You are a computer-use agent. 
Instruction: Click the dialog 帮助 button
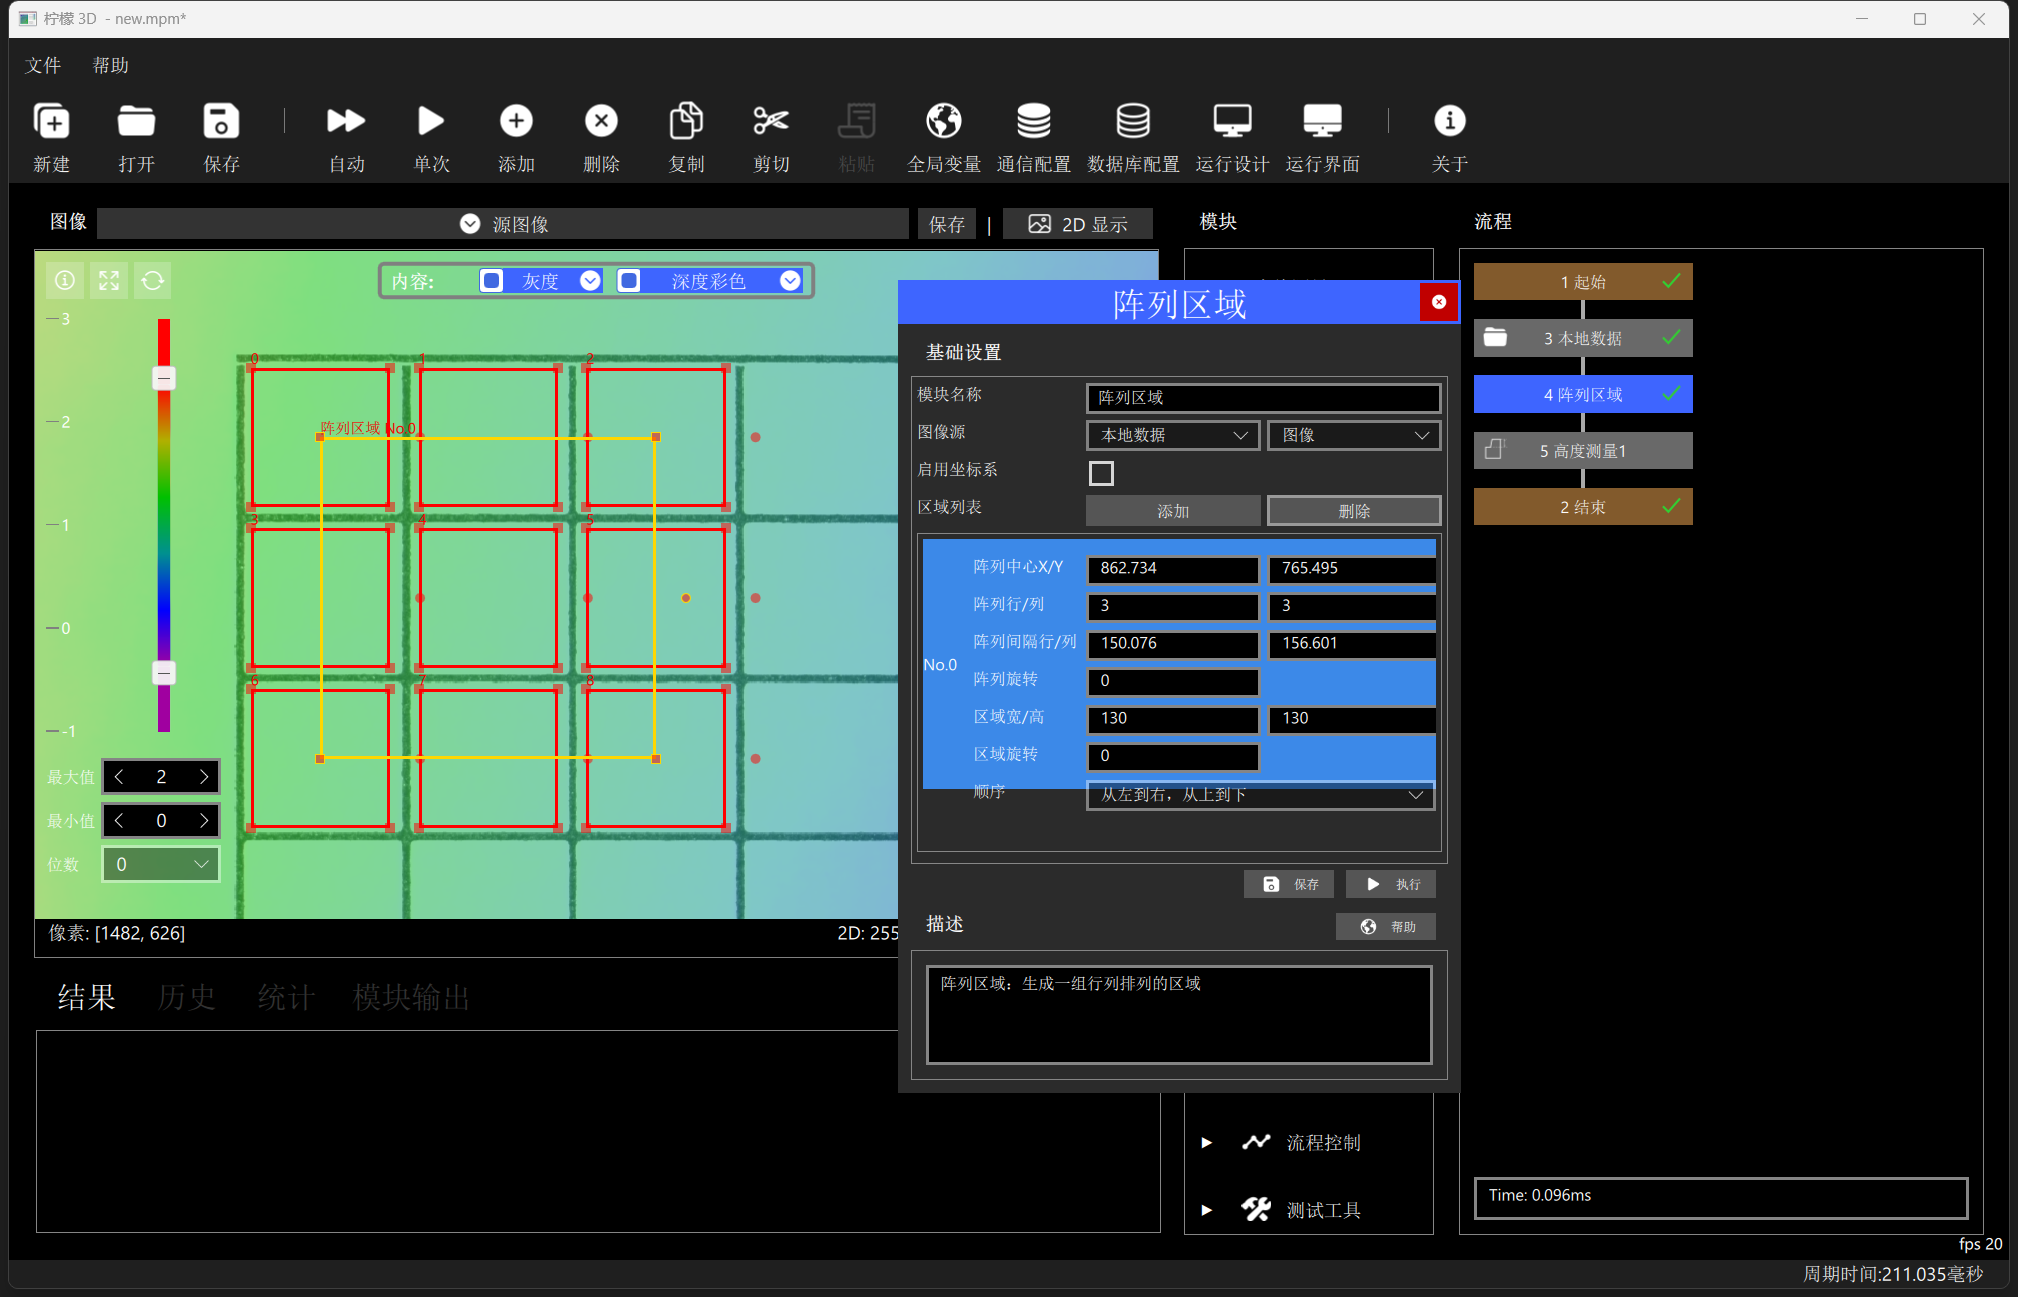(1386, 927)
